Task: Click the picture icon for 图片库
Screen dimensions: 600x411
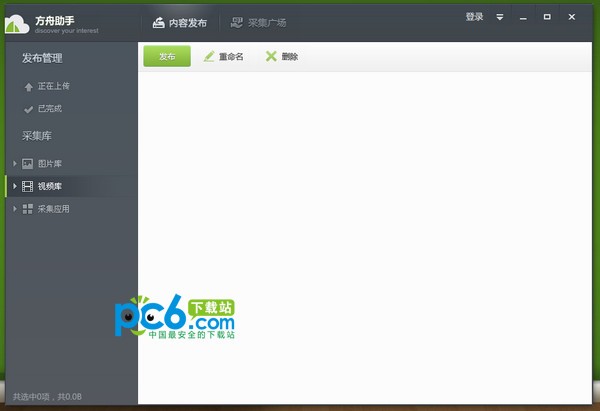Action: [28, 164]
